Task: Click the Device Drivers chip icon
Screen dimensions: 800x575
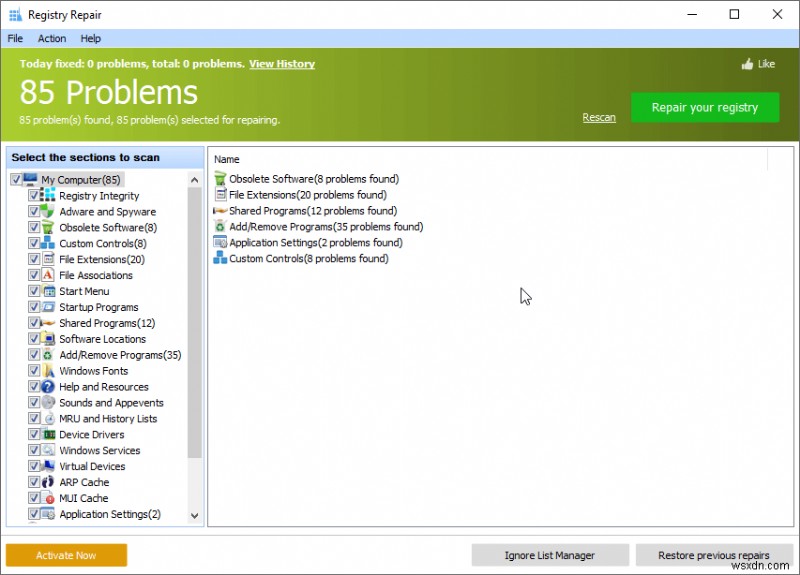Action: [47, 434]
